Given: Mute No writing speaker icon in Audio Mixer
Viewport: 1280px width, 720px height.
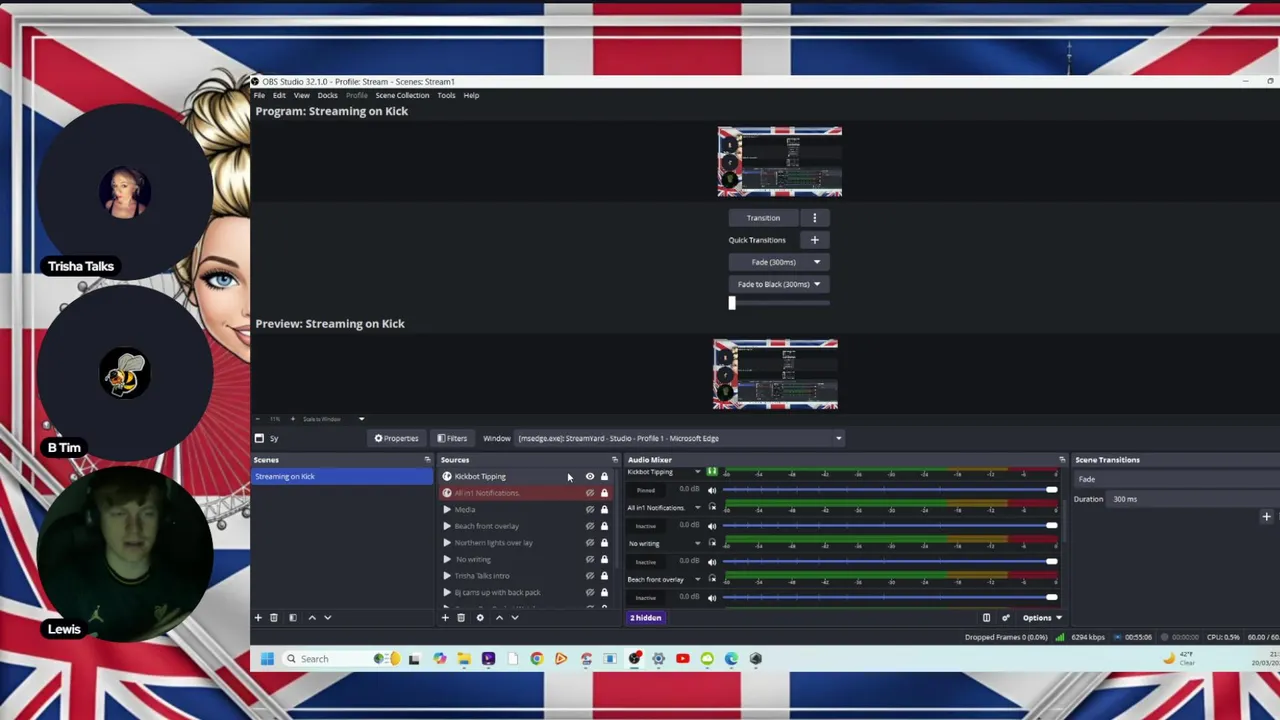Looking at the screenshot, I should coord(712,562).
